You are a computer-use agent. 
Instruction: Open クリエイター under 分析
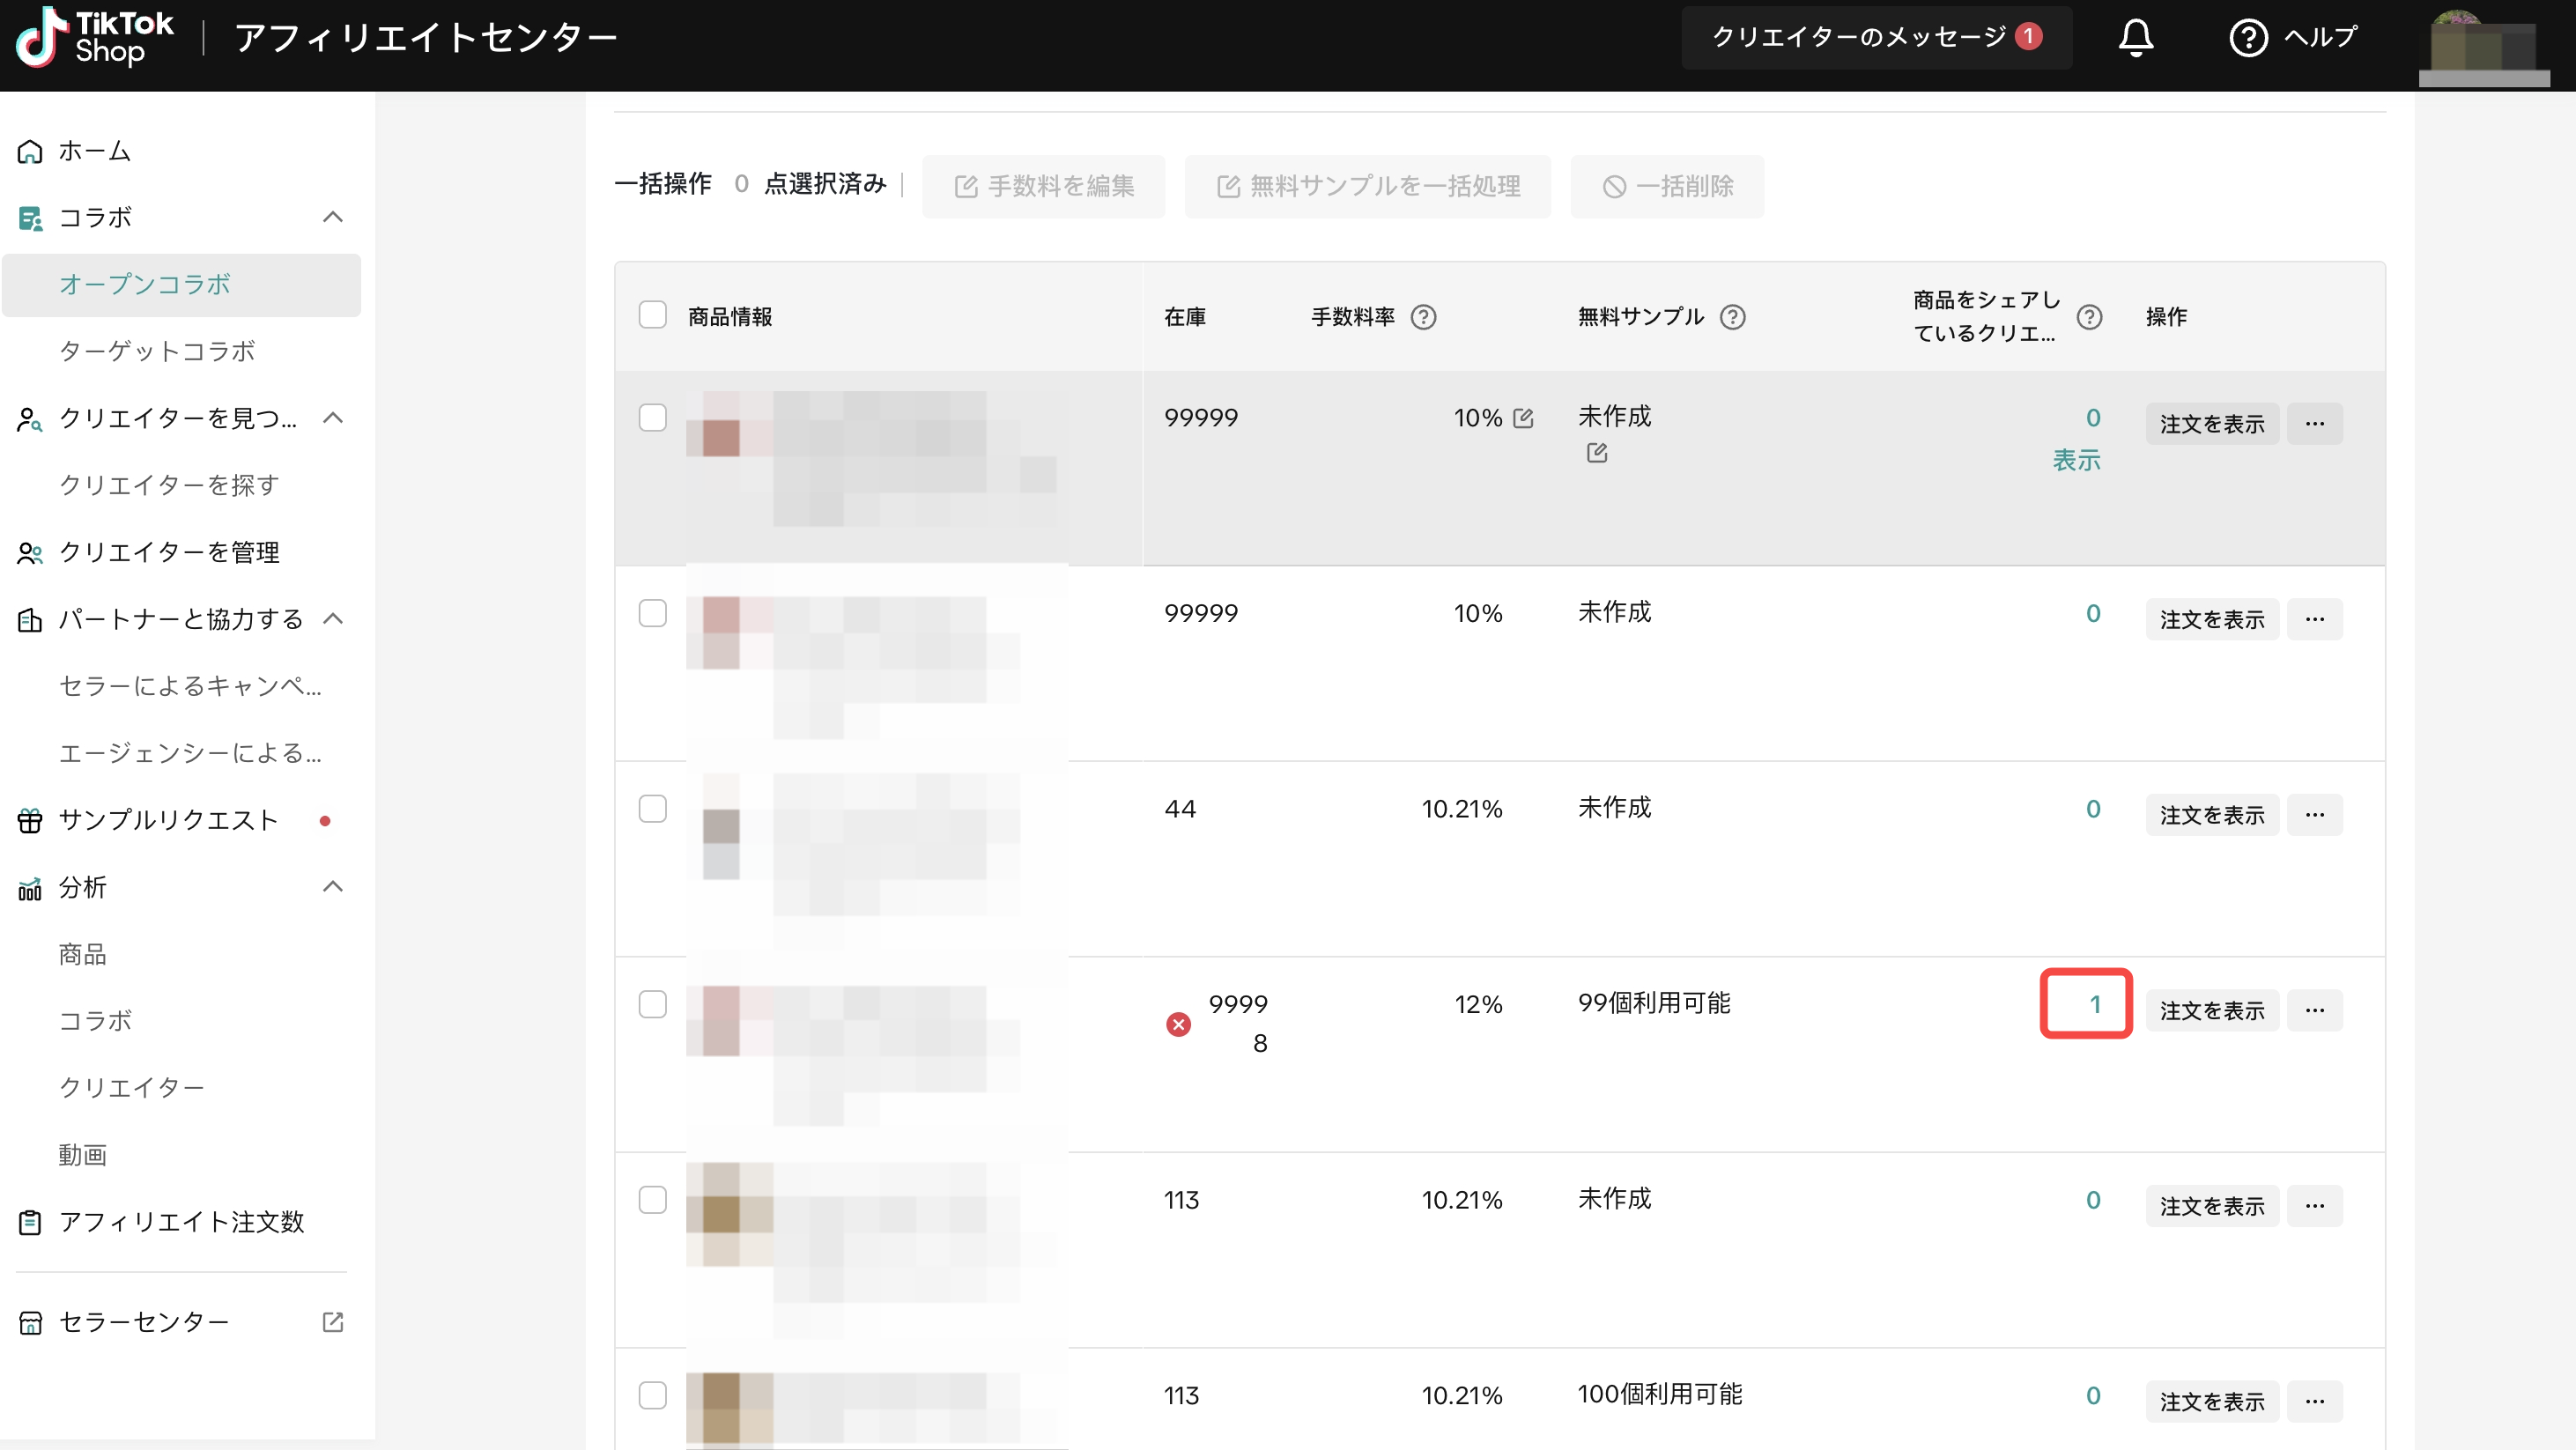(x=131, y=1088)
